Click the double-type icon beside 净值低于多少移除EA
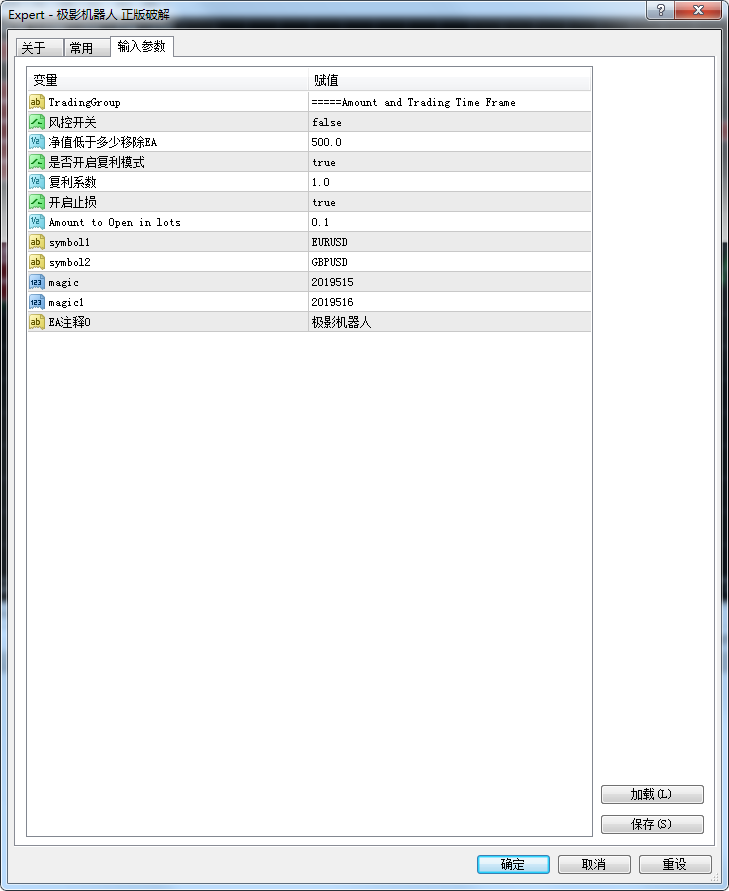 click(x=37, y=142)
